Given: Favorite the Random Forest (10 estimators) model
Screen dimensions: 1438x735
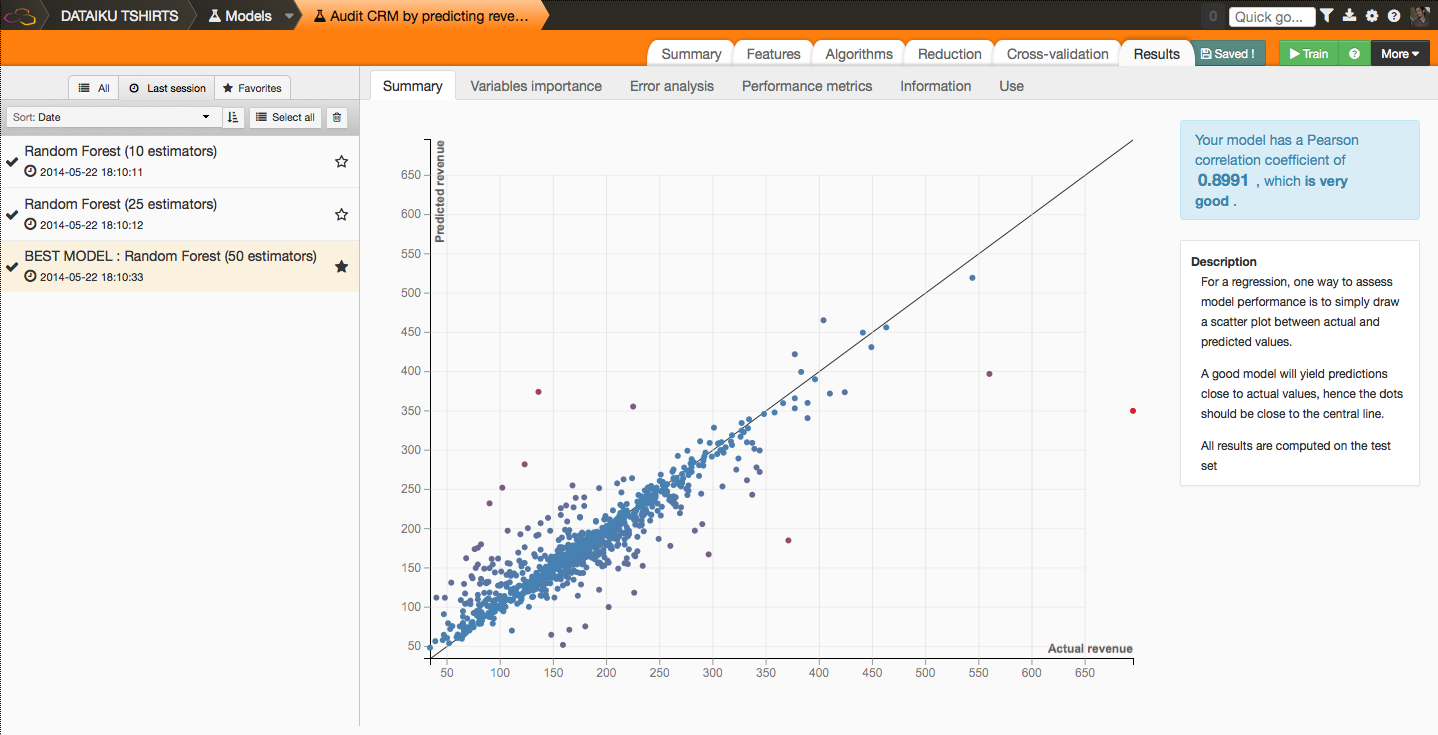Looking at the screenshot, I should (x=341, y=161).
